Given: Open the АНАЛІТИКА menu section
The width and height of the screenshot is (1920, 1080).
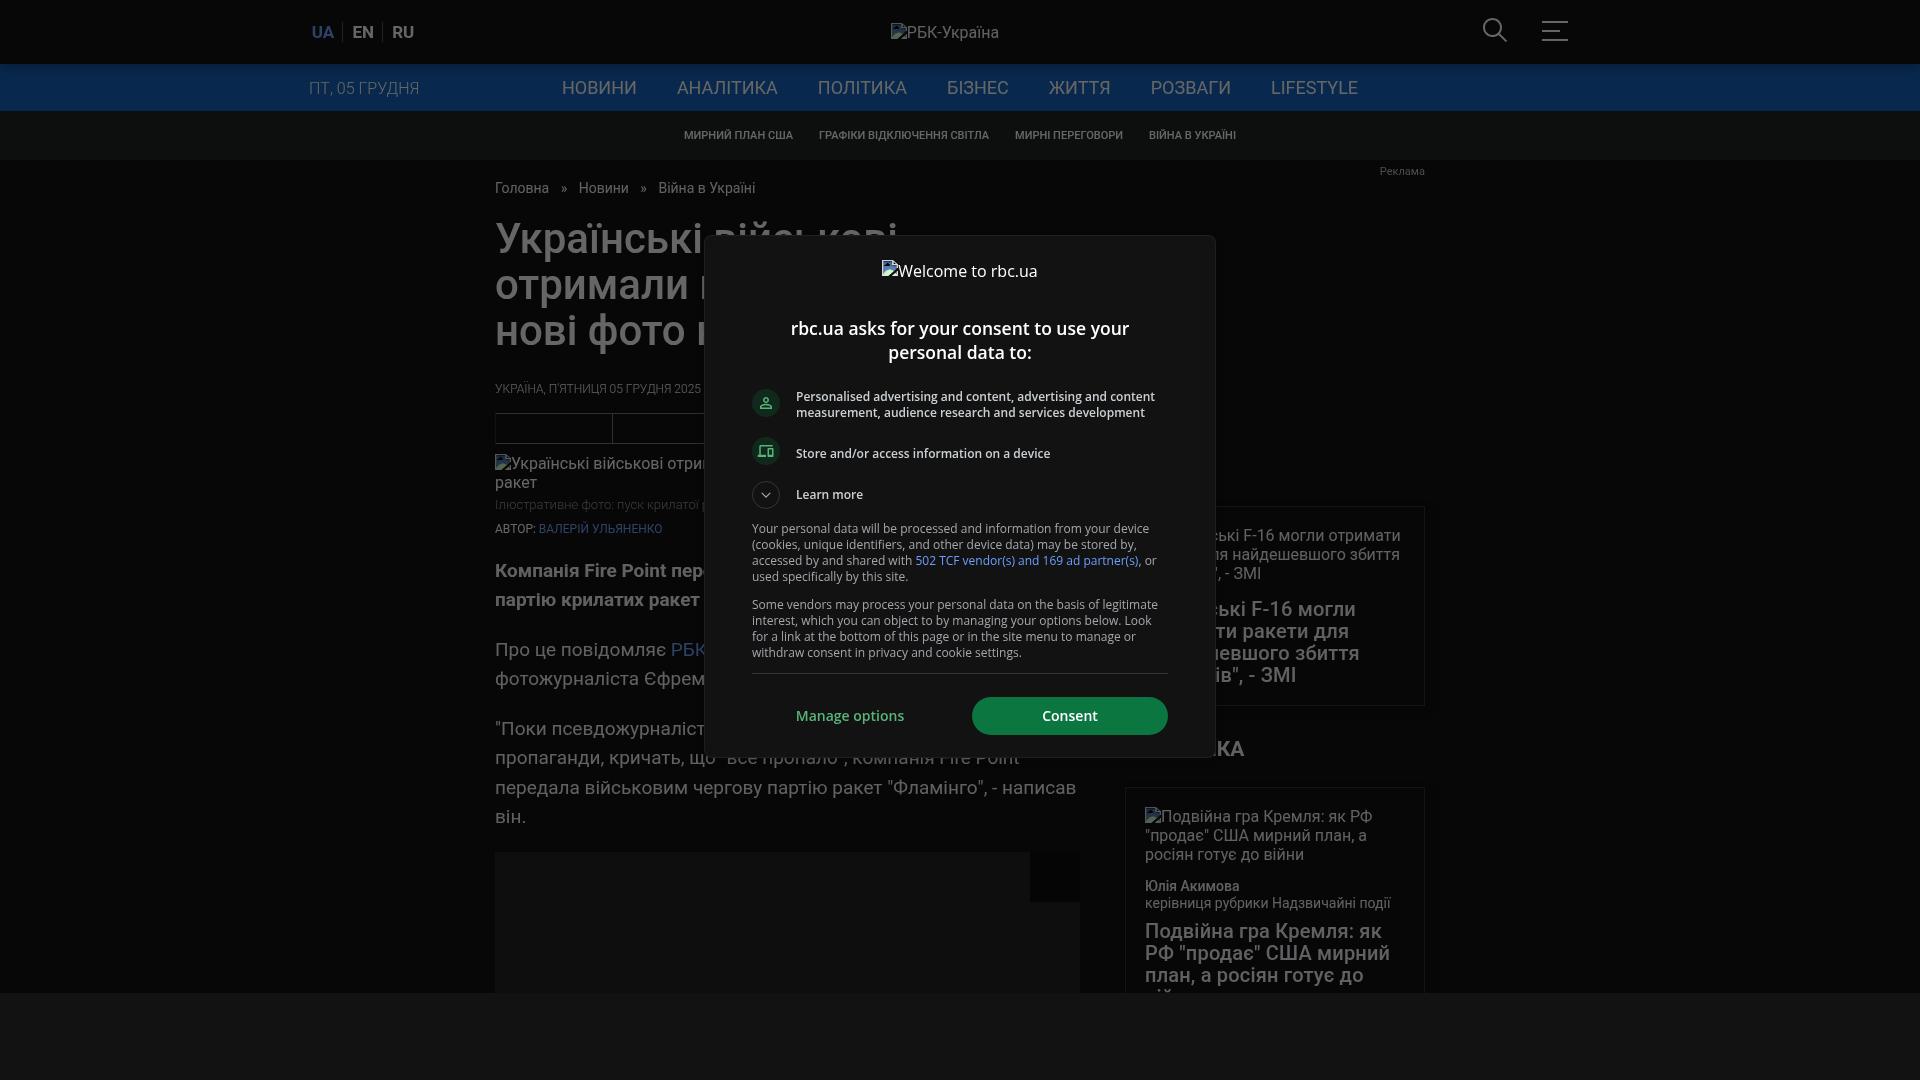Looking at the screenshot, I should [x=727, y=88].
